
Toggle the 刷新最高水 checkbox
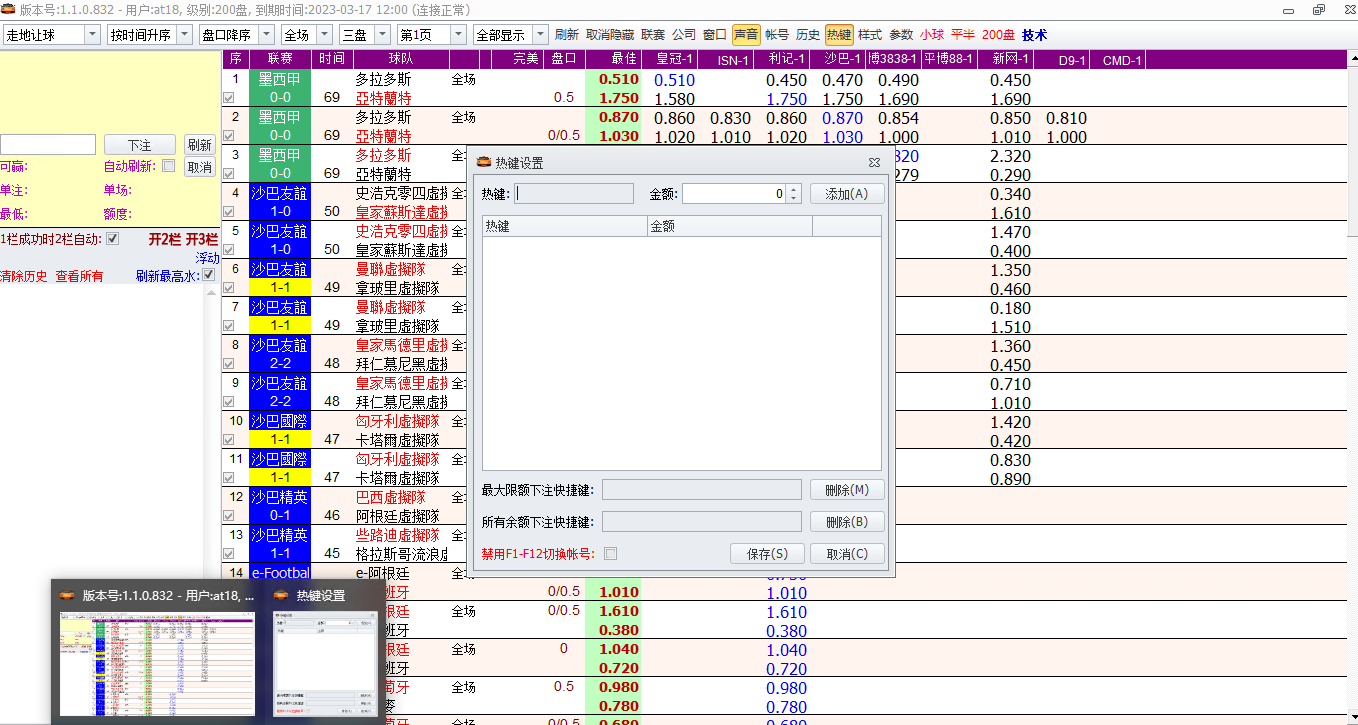(209, 275)
